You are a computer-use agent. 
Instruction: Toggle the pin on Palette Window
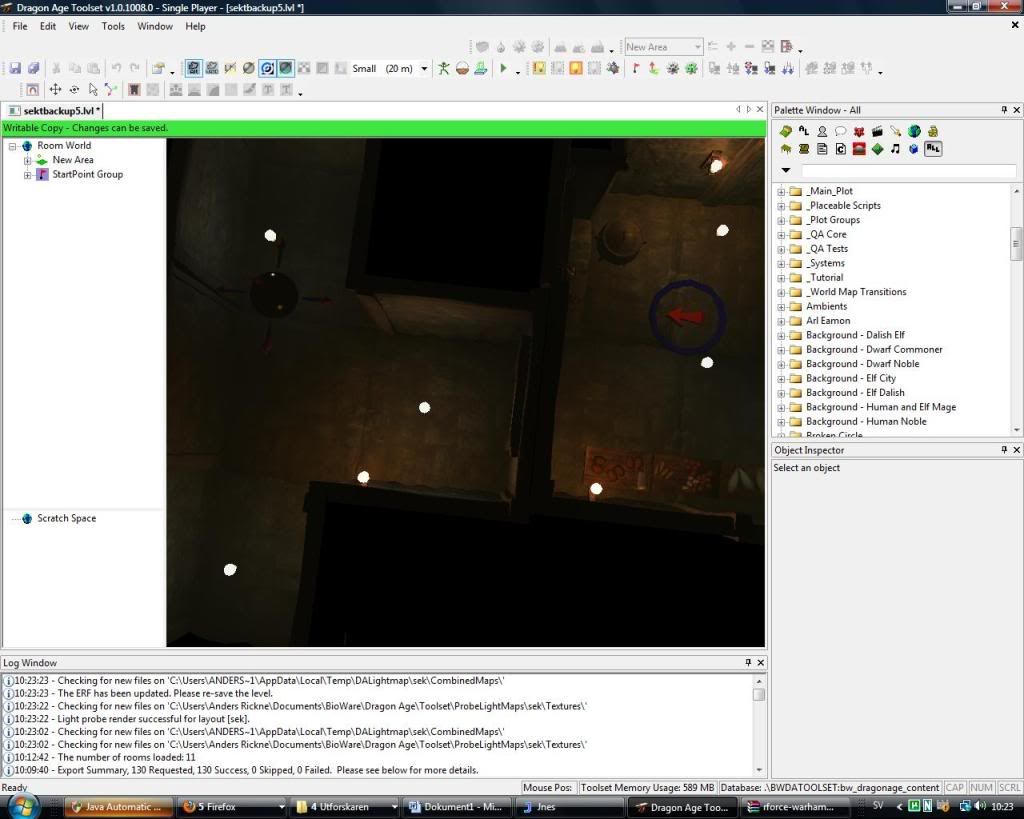point(1004,110)
